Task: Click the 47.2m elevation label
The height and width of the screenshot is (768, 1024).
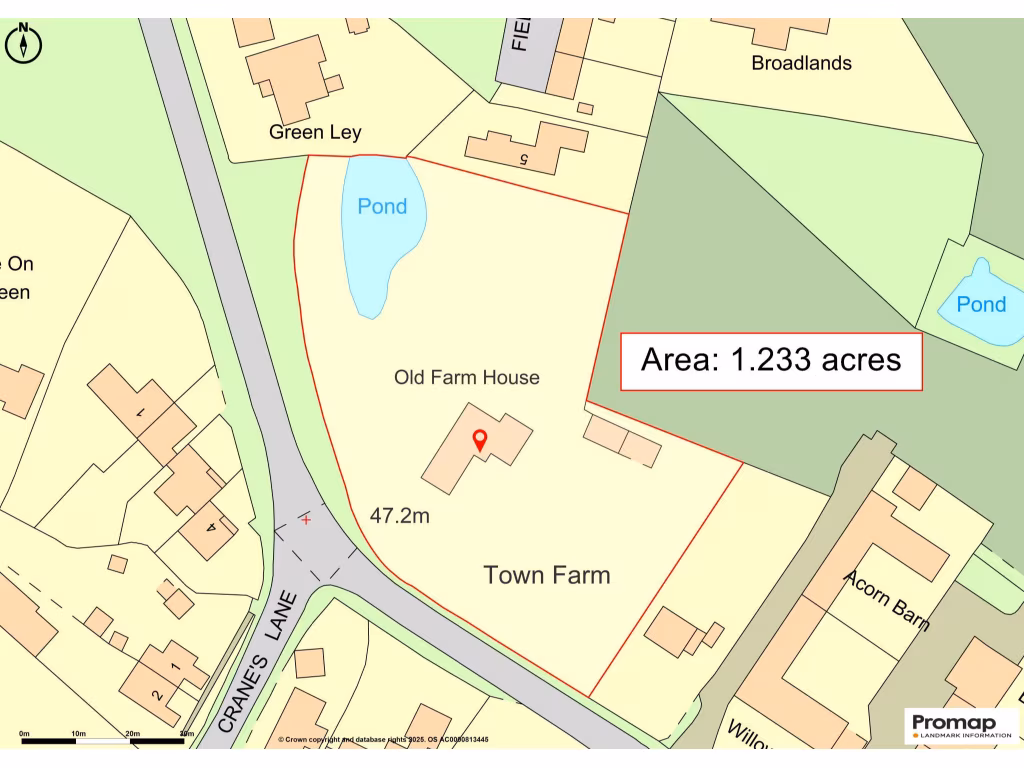Action: [x=399, y=516]
